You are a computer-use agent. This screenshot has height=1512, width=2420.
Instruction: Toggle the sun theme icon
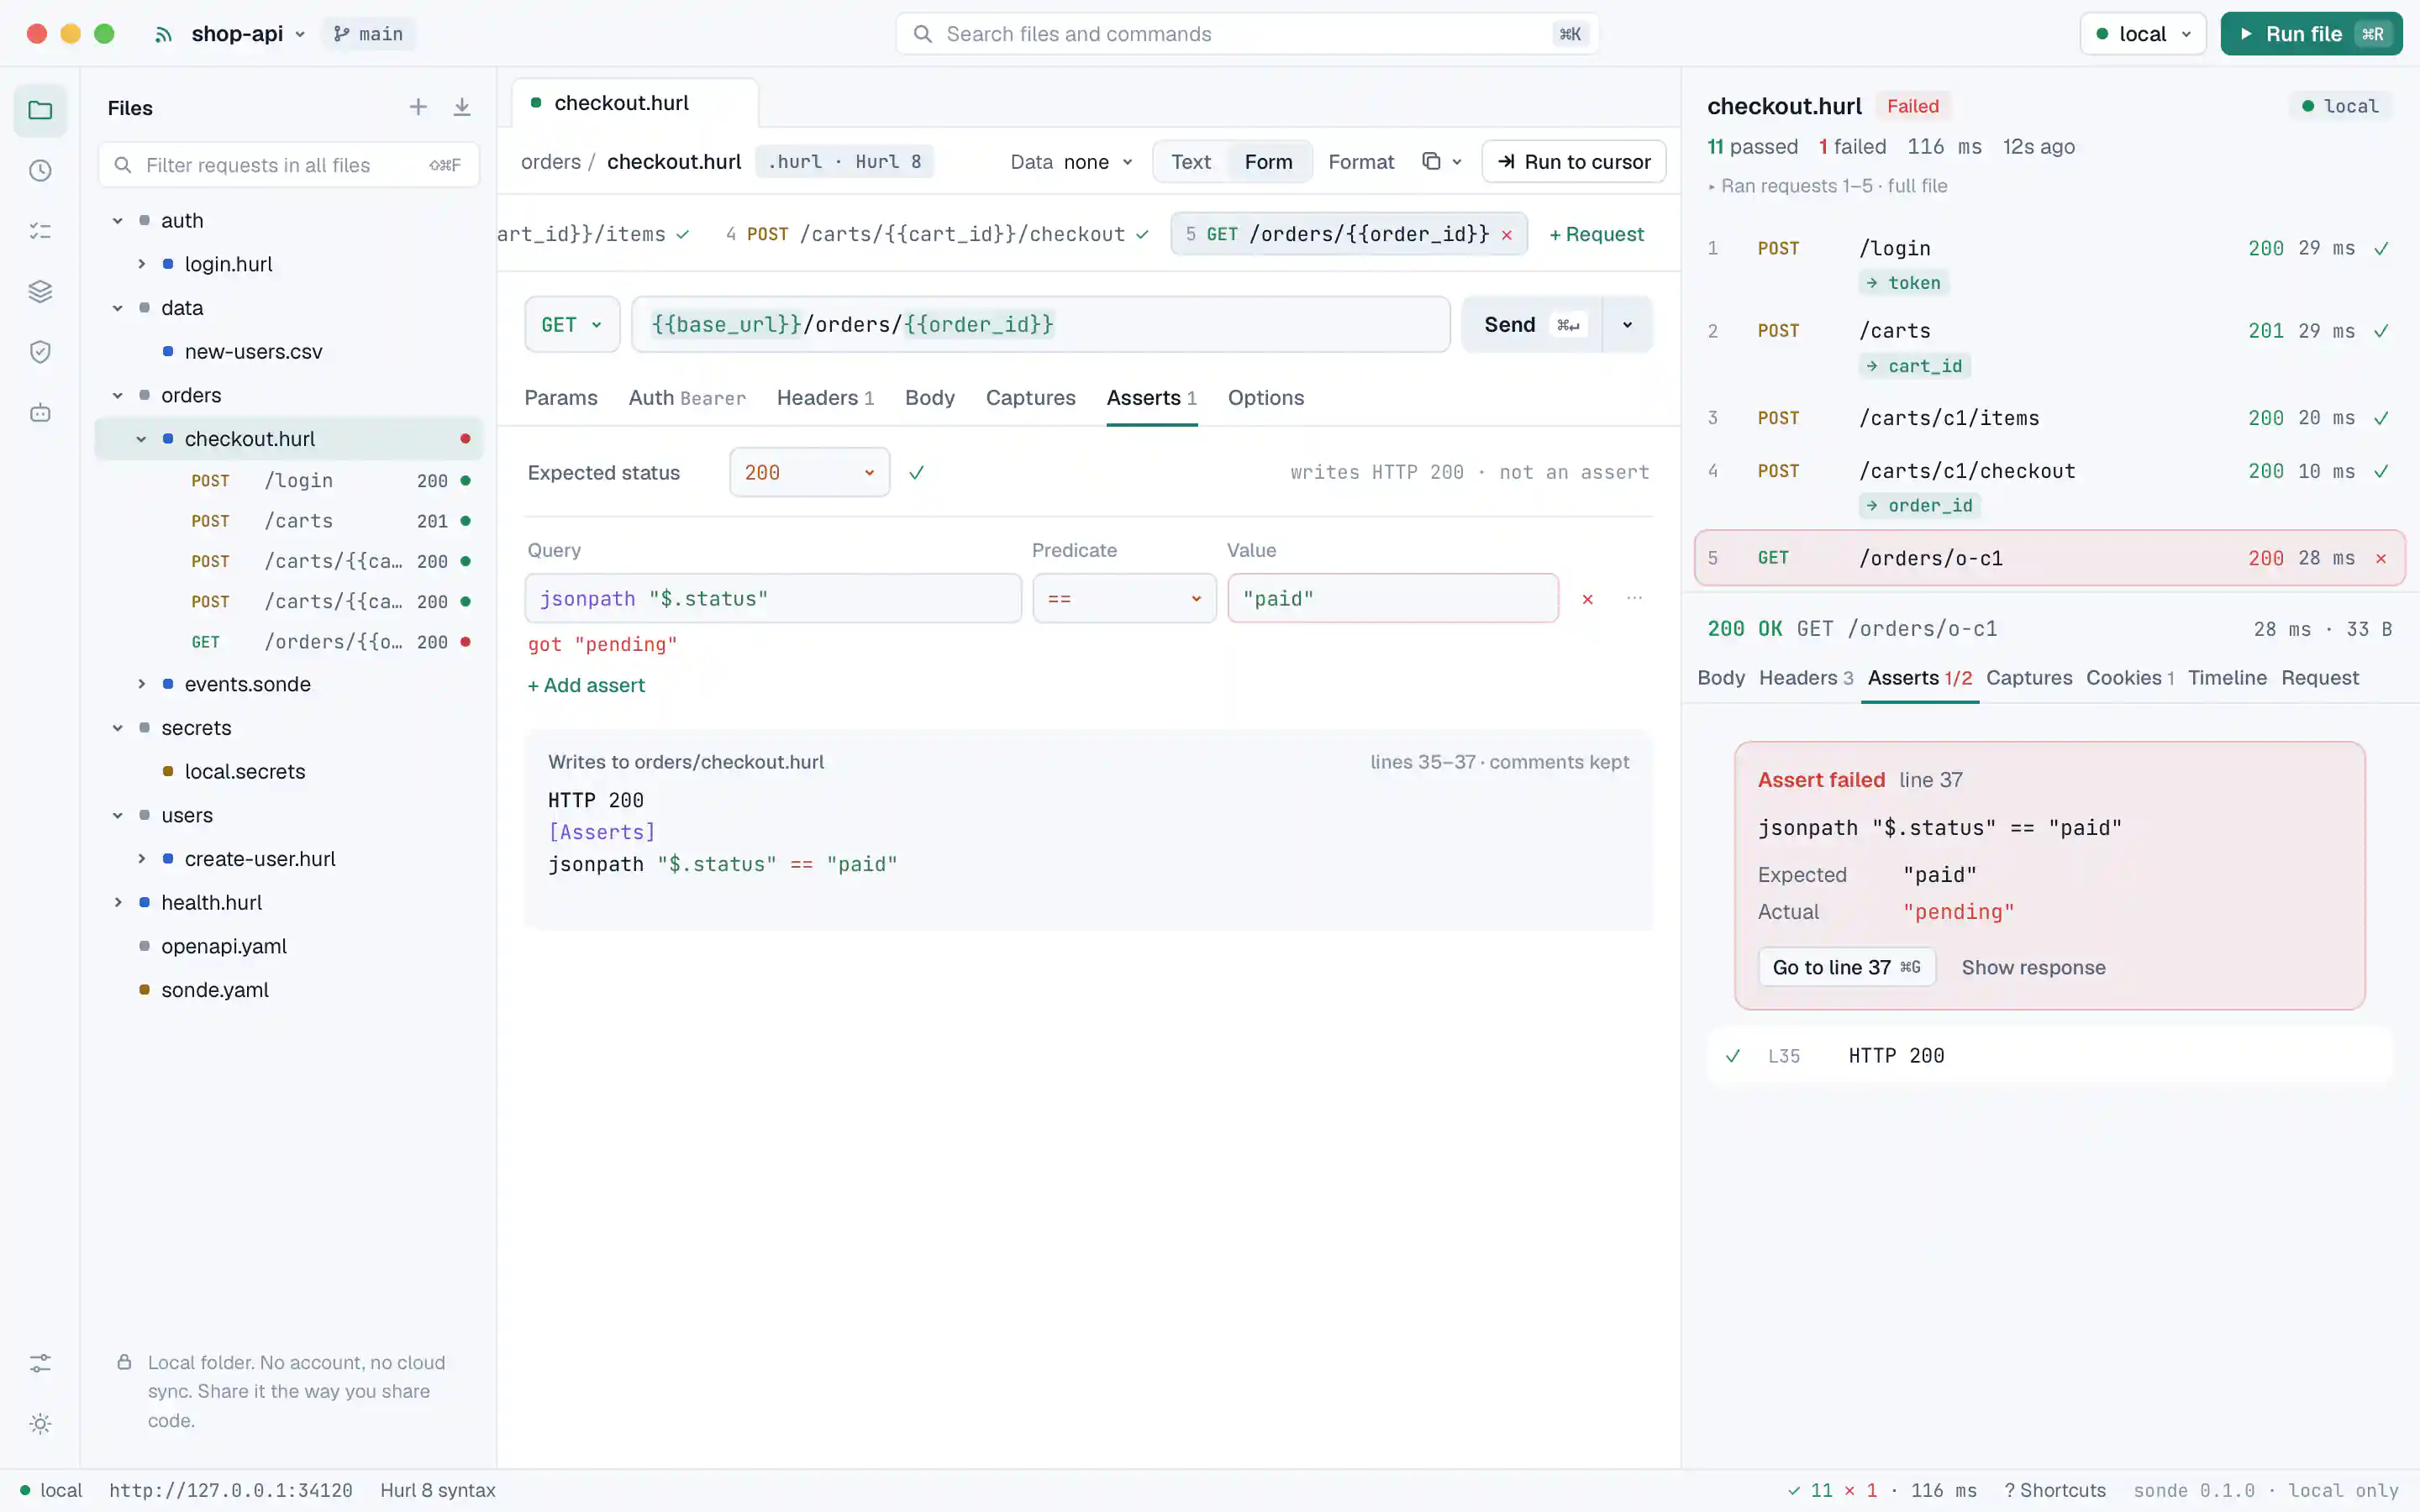40,1424
